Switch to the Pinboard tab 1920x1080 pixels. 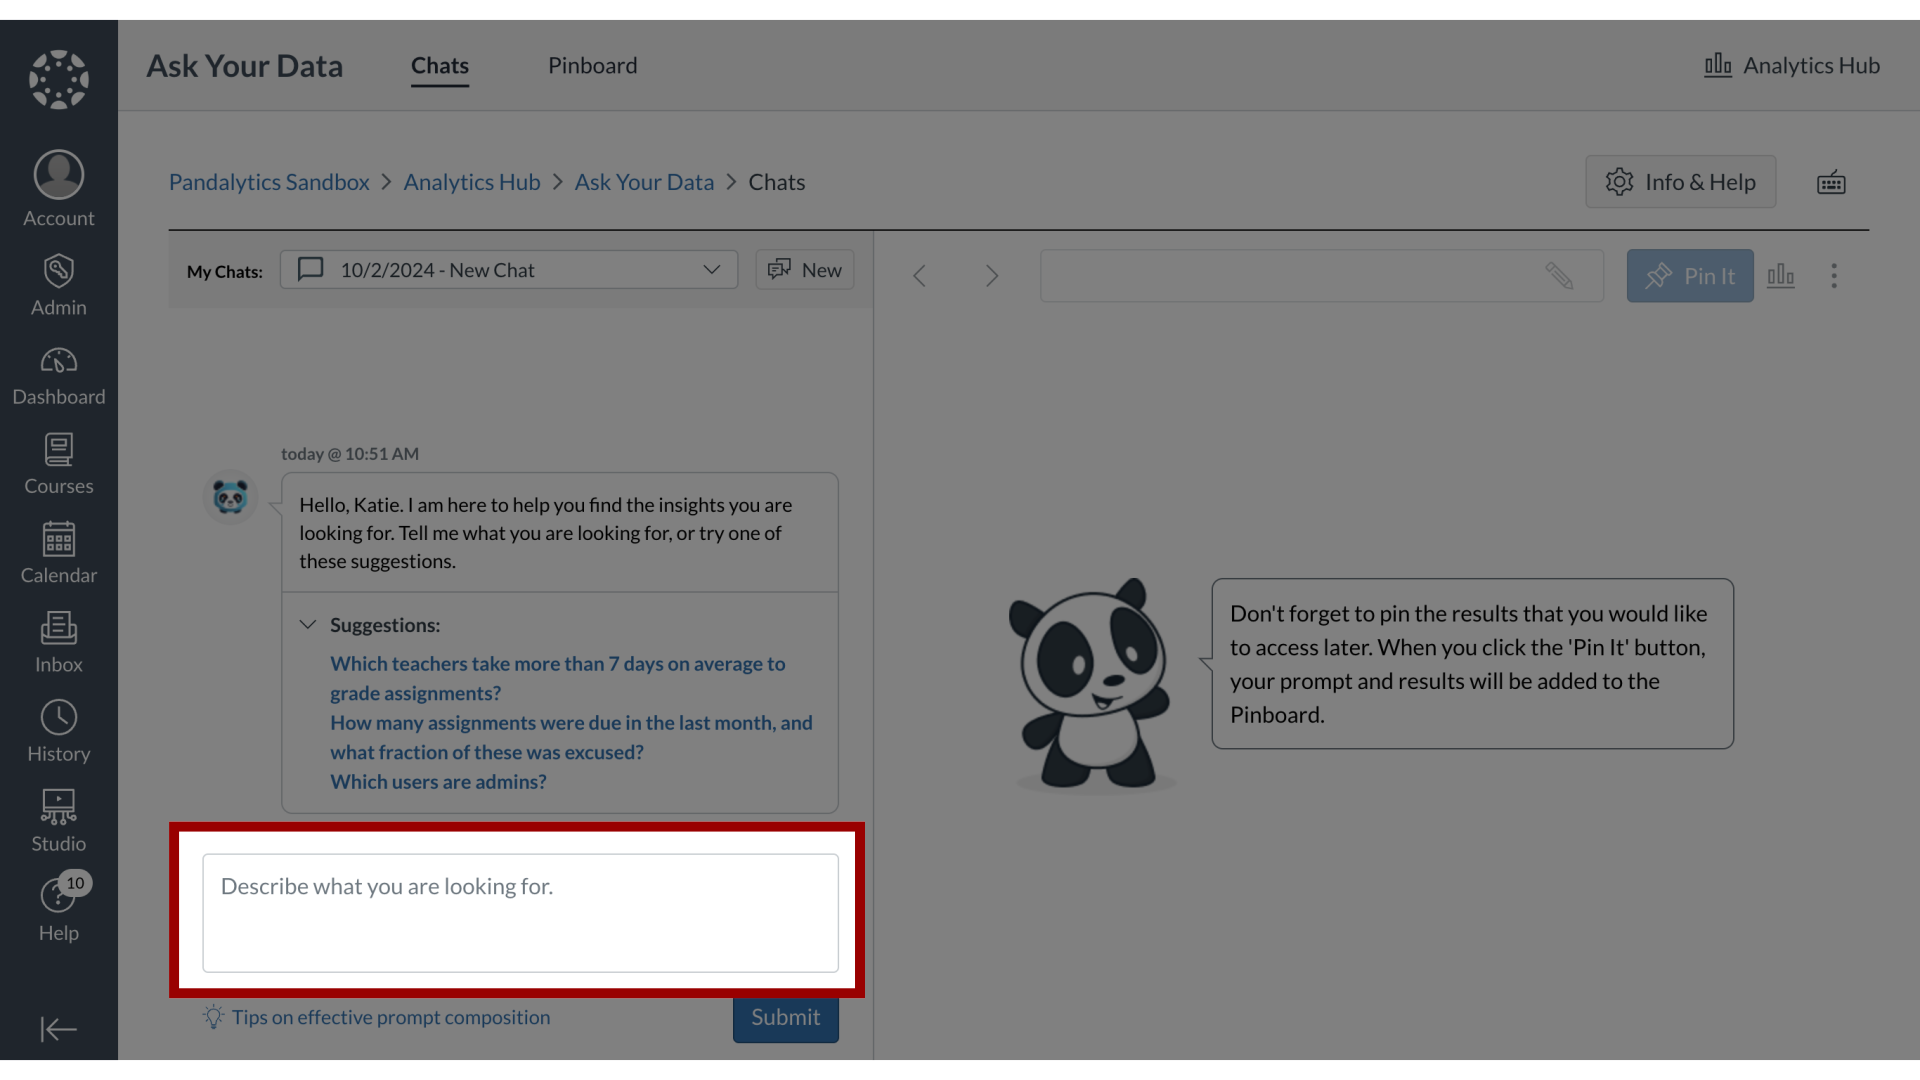592,65
